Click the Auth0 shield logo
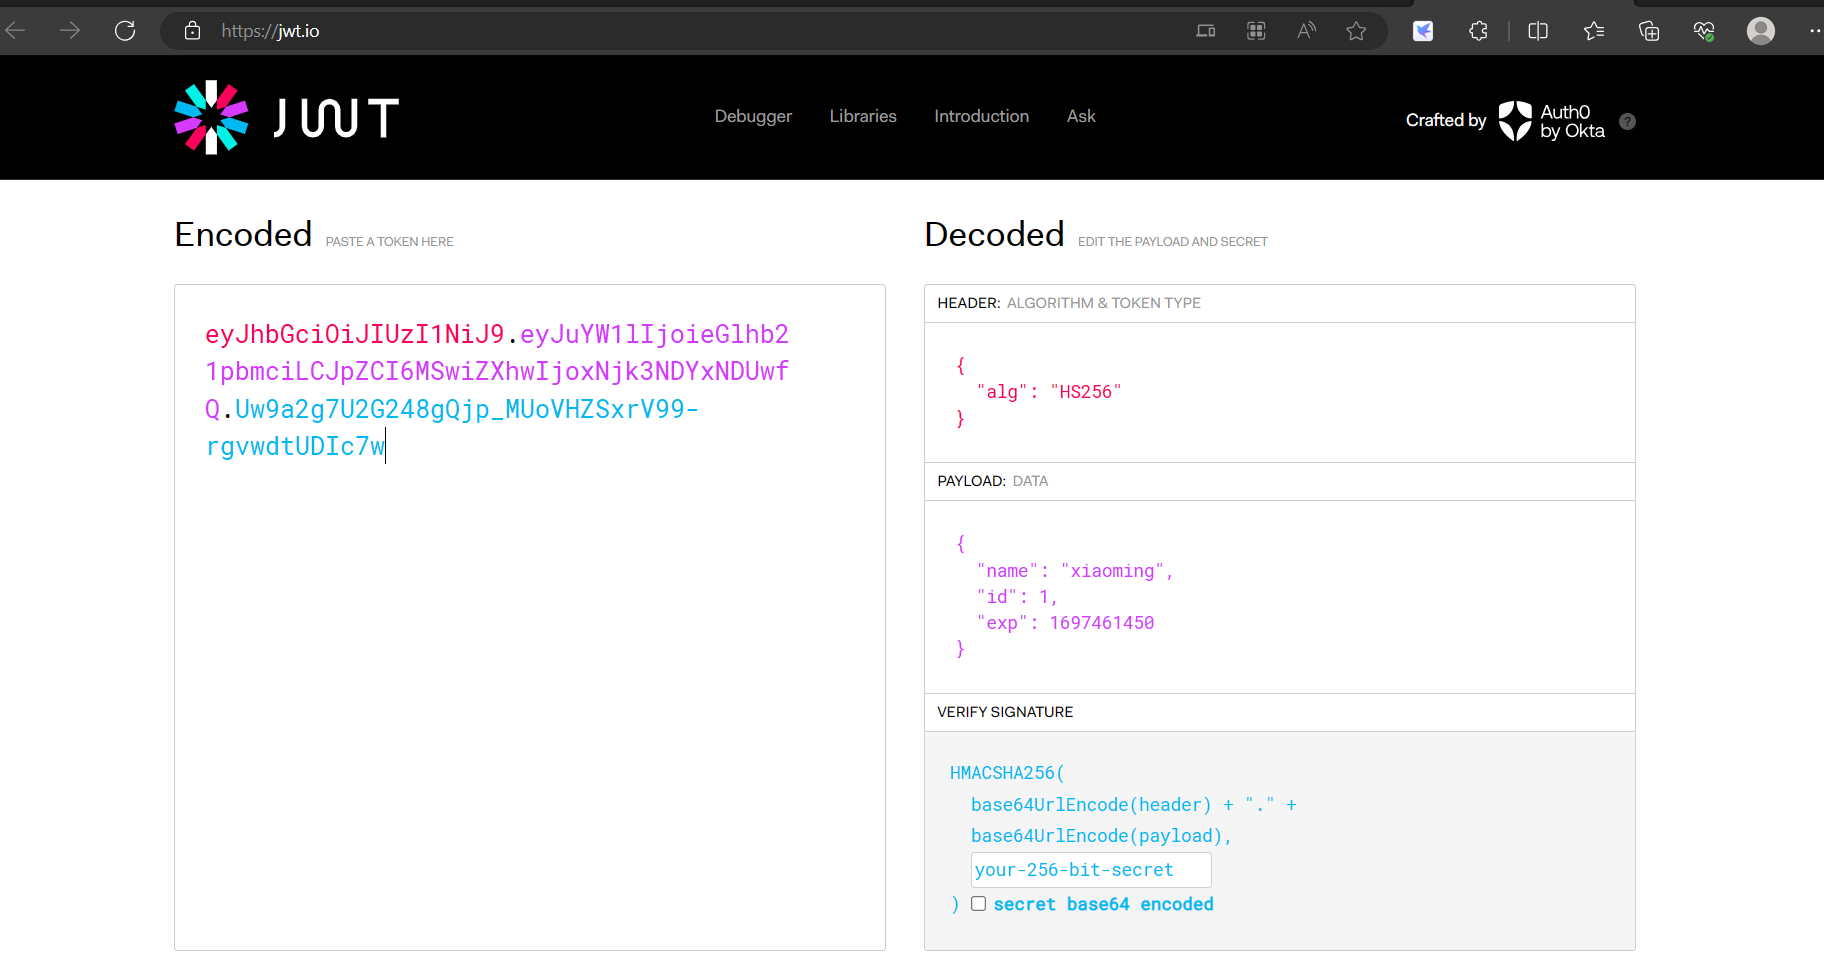Image resolution: width=1824 pixels, height=965 pixels. point(1515,120)
